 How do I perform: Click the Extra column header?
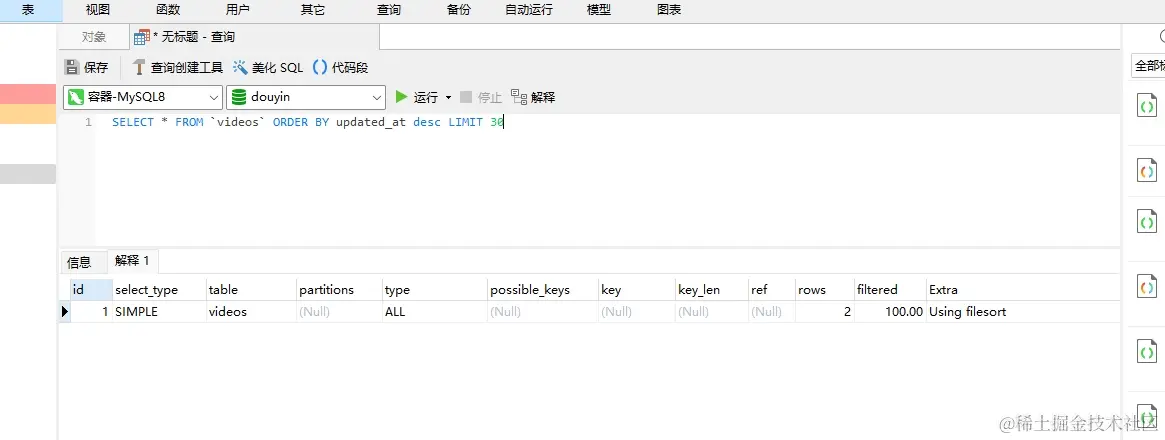point(1022,290)
